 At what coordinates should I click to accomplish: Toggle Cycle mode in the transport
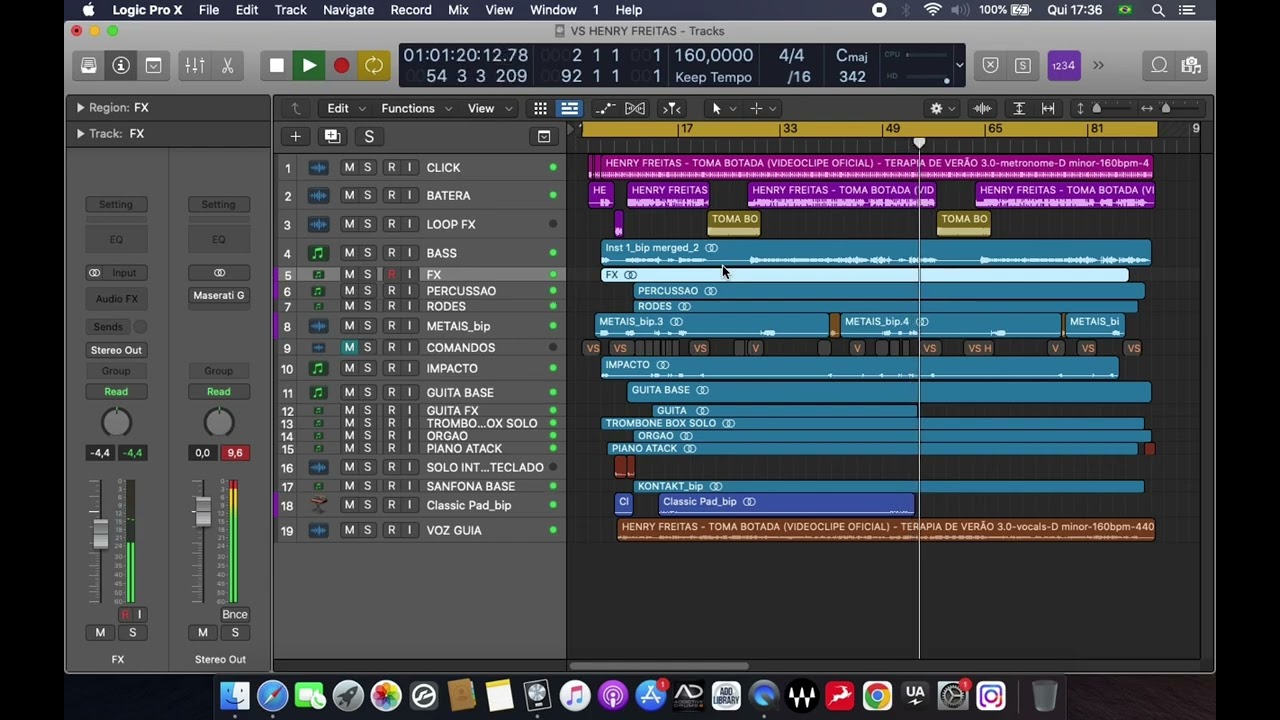pos(373,66)
